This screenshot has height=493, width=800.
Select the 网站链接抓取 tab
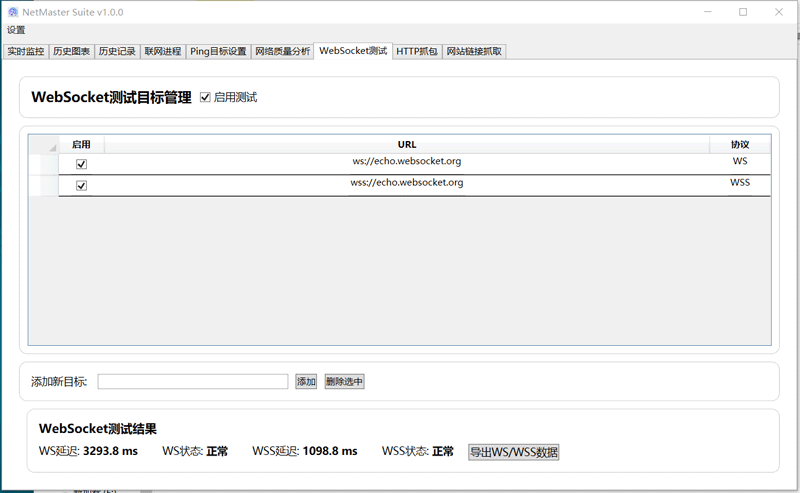(x=474, y=51)
